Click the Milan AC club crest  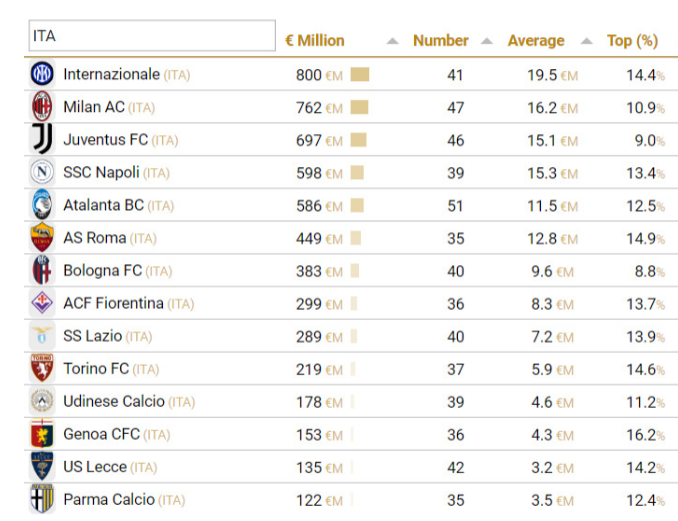click(x=42, y=107)
